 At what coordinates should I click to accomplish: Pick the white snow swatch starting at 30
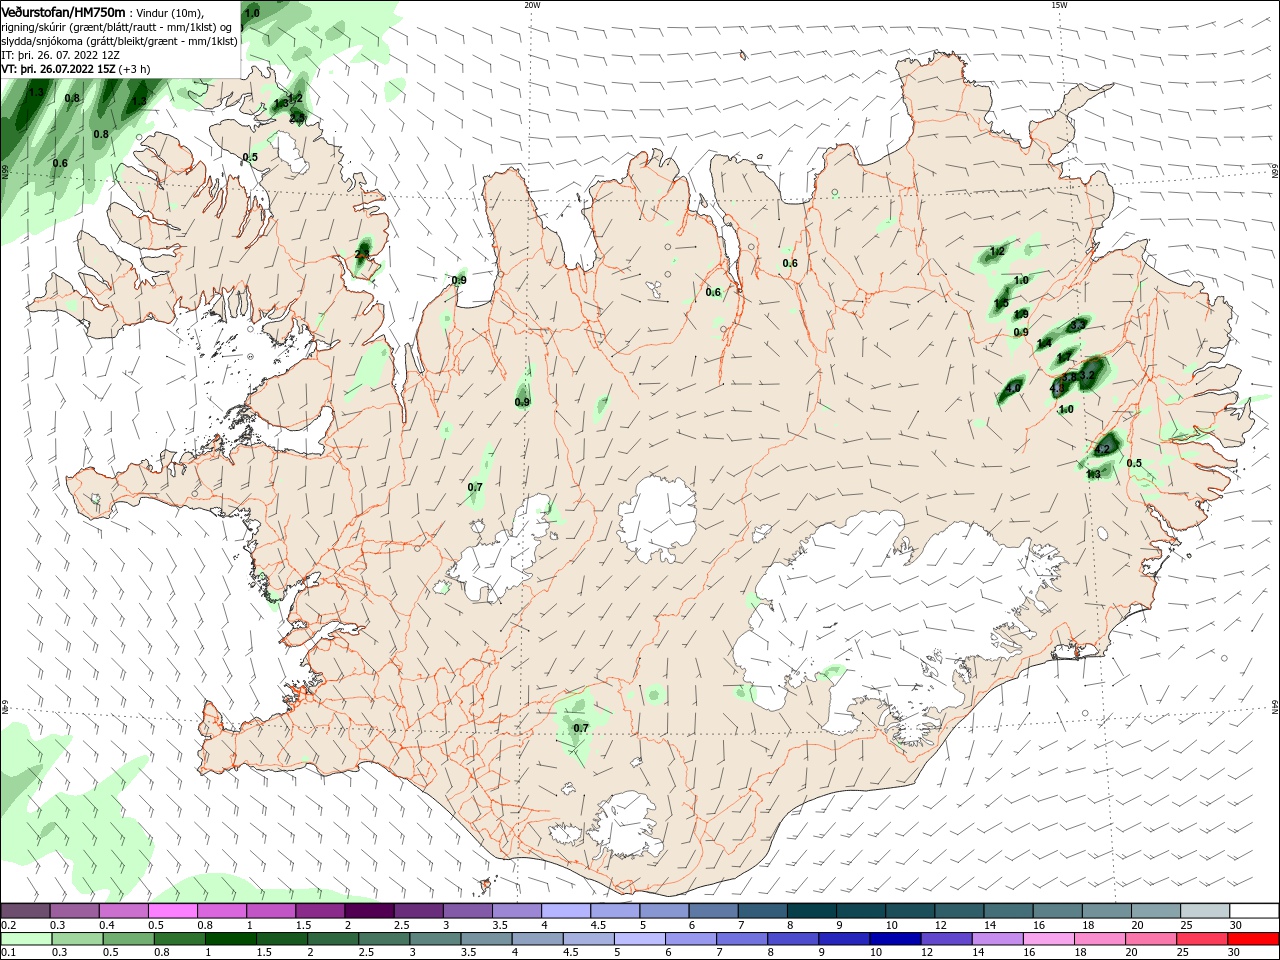[x=1253, y=910]
